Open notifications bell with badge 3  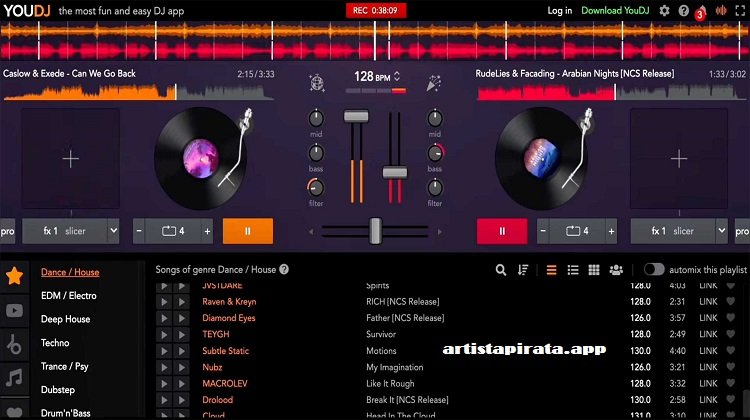tap(701, 11)
